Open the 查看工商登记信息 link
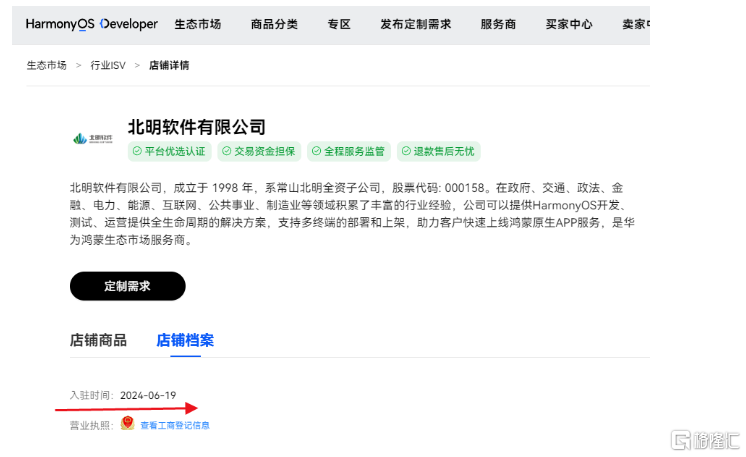 tap(175, 425)
